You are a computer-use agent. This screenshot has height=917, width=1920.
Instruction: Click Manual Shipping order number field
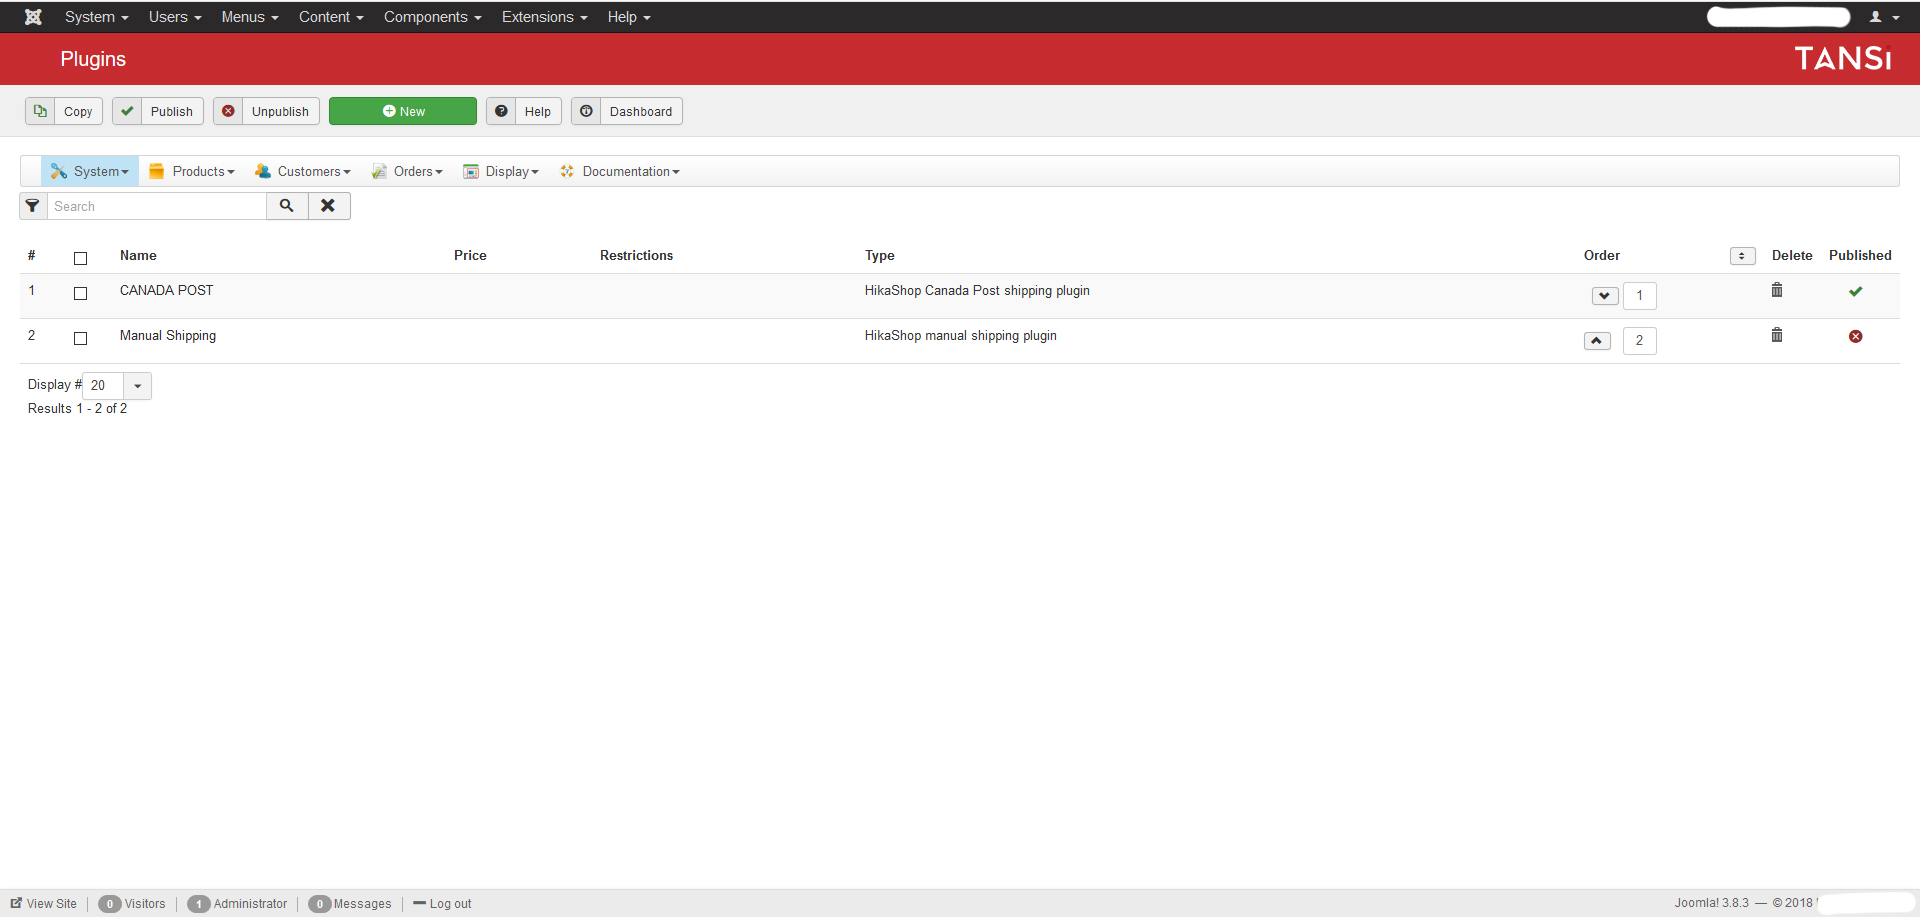point(1640,341)
